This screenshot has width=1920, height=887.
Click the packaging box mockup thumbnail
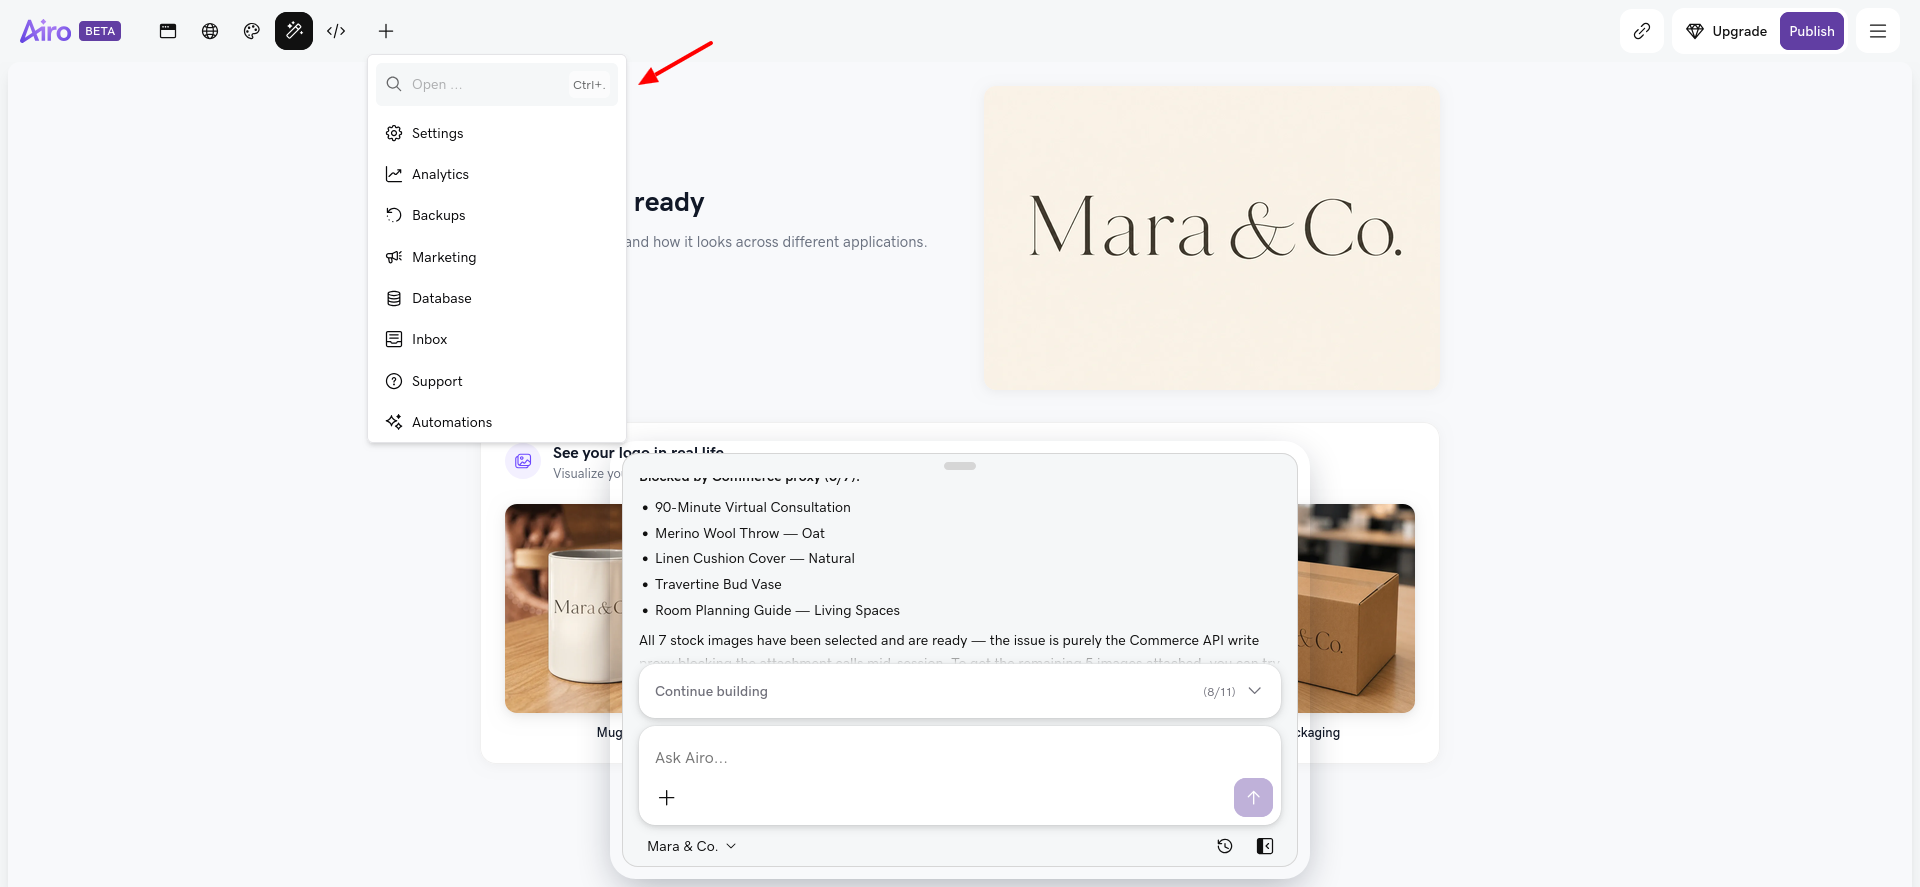[x=1356, y=608]
